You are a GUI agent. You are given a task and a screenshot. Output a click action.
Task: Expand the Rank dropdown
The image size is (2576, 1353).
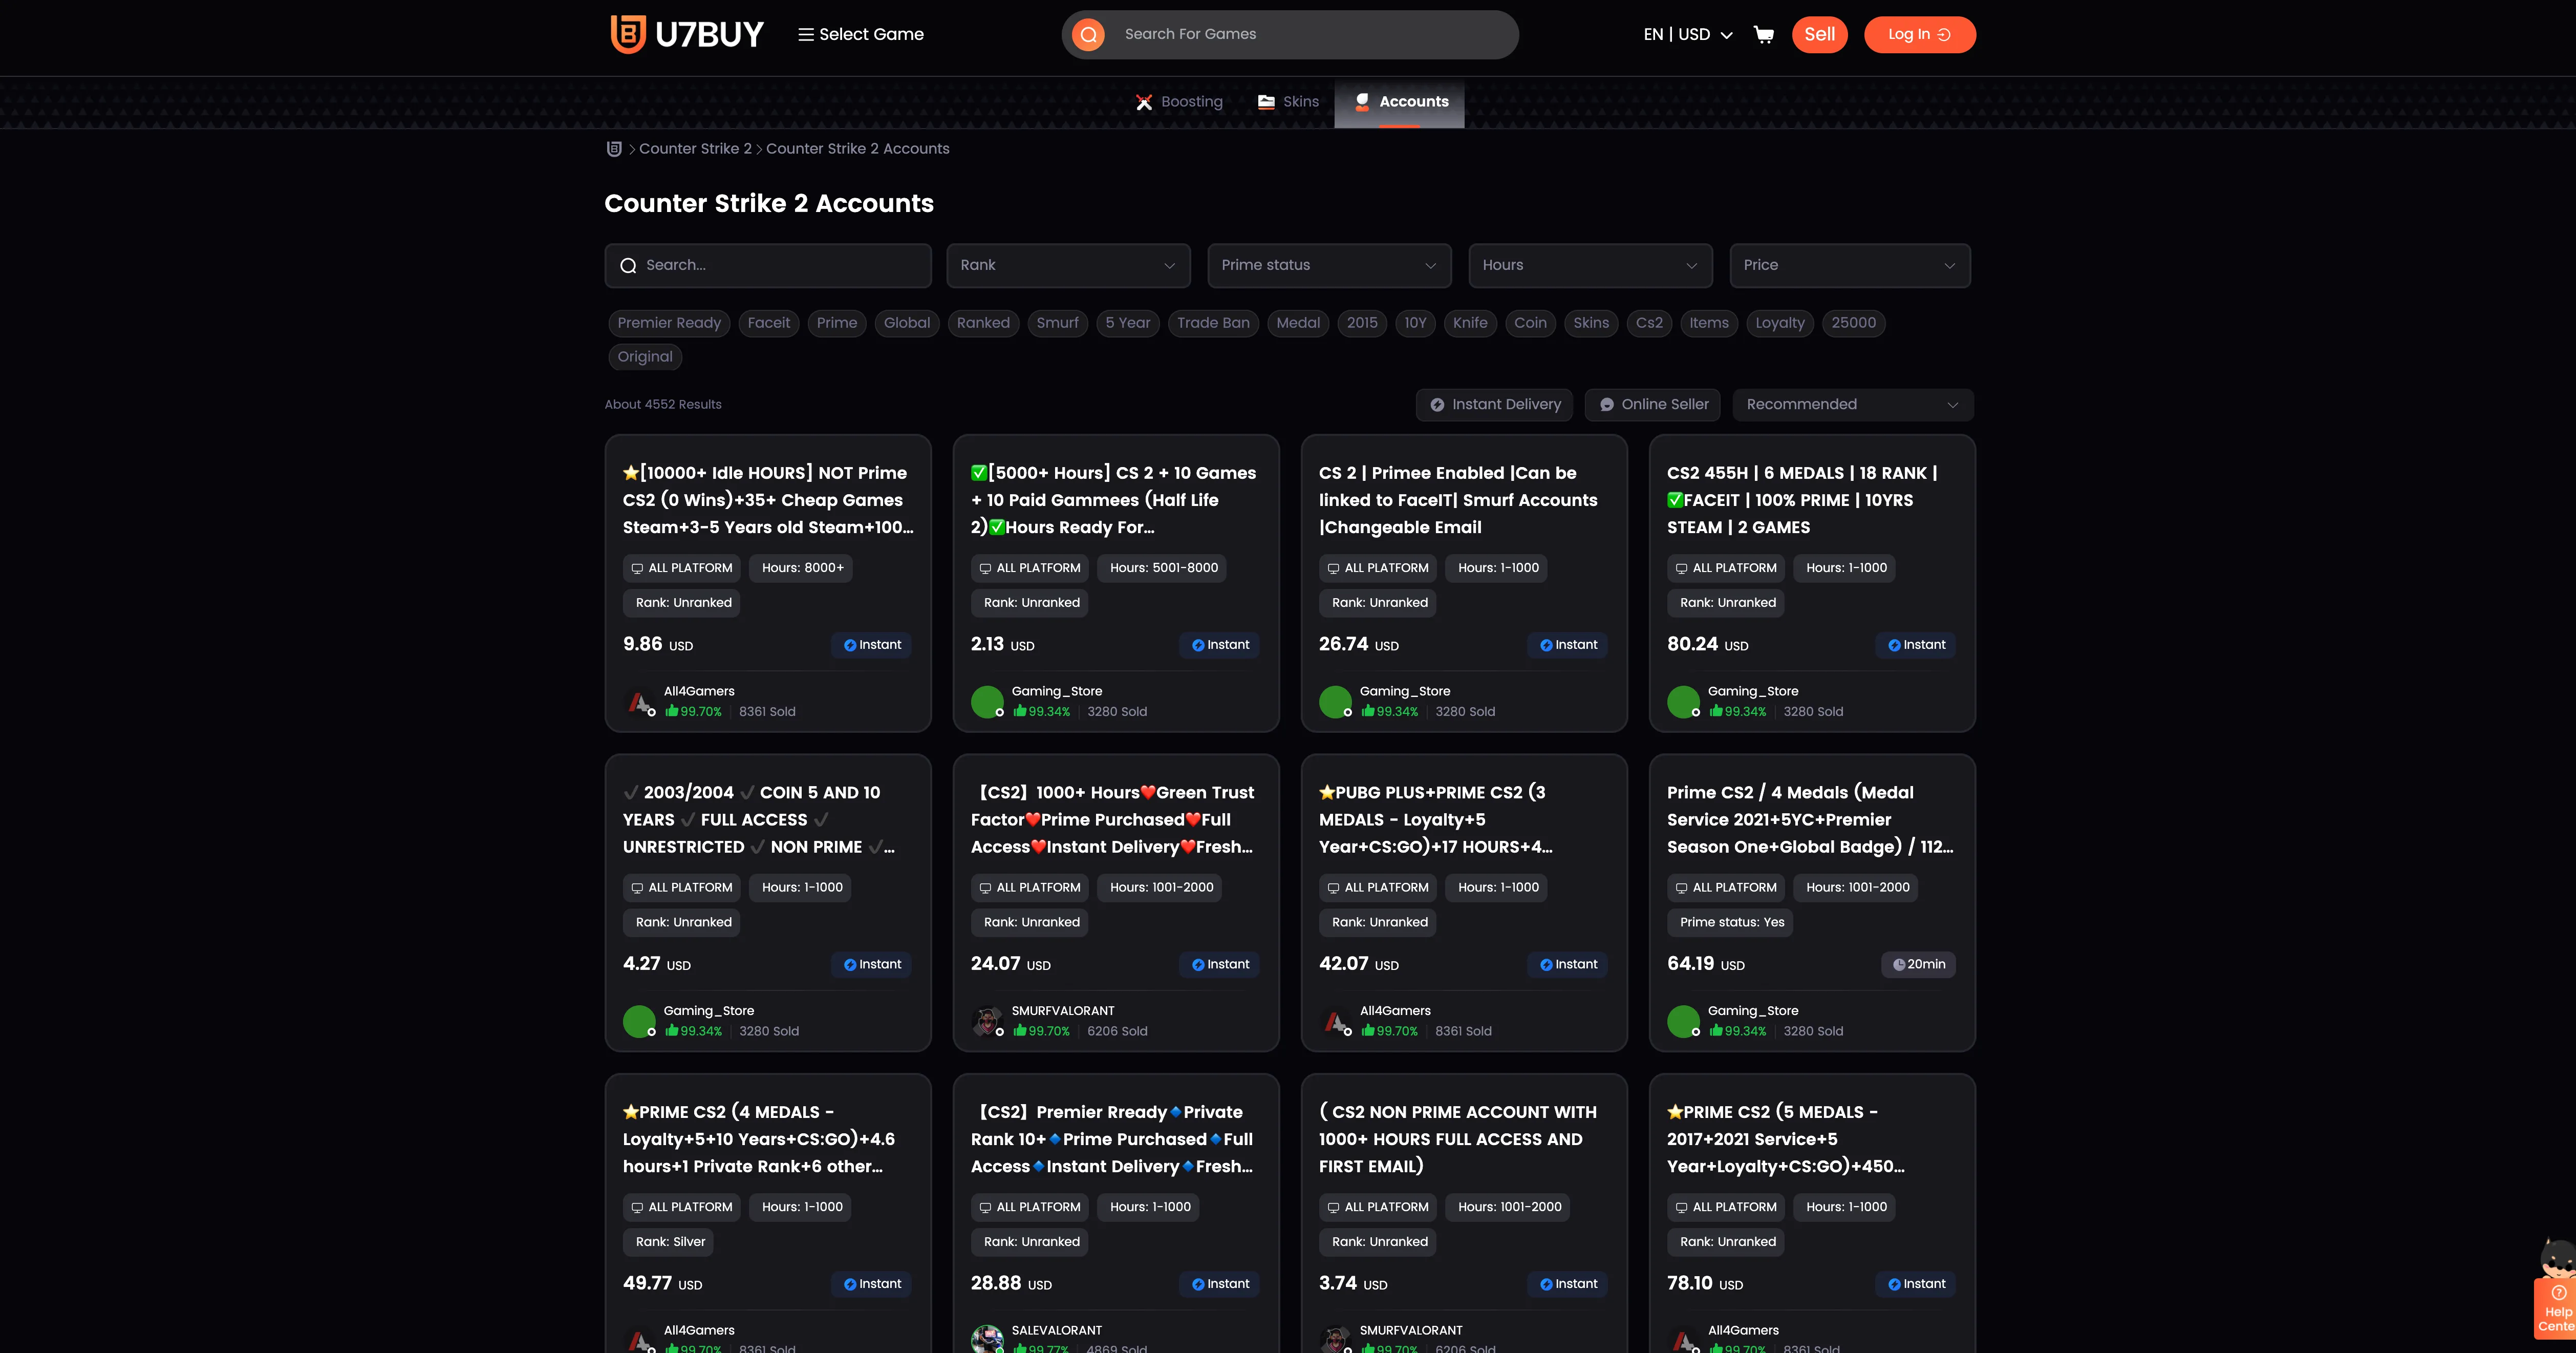click(1068, 266)
